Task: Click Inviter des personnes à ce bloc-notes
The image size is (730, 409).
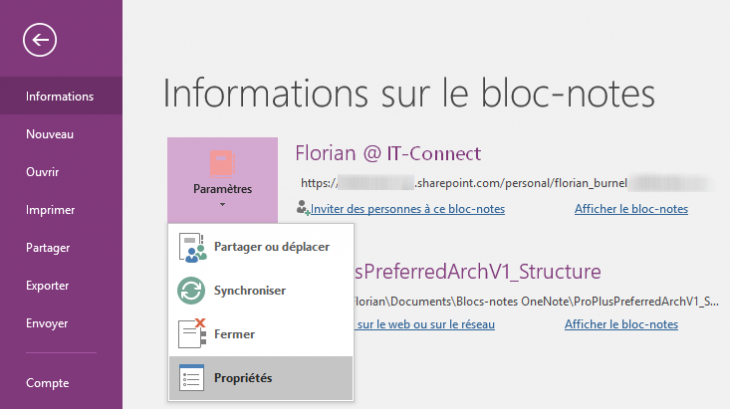Action: coord(407,209)
